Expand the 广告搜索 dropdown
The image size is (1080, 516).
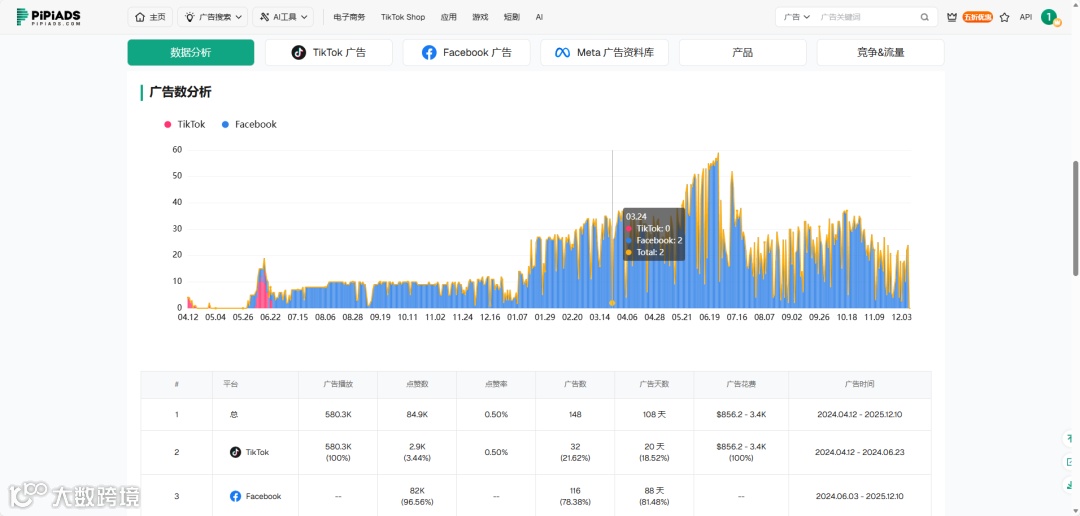[212, 17]
